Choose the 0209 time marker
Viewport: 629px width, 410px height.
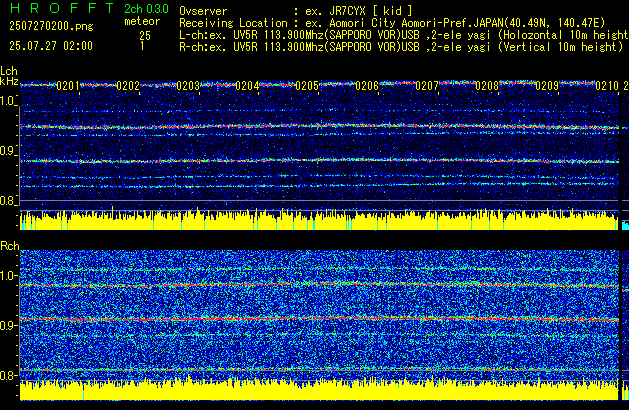point(547,86)
